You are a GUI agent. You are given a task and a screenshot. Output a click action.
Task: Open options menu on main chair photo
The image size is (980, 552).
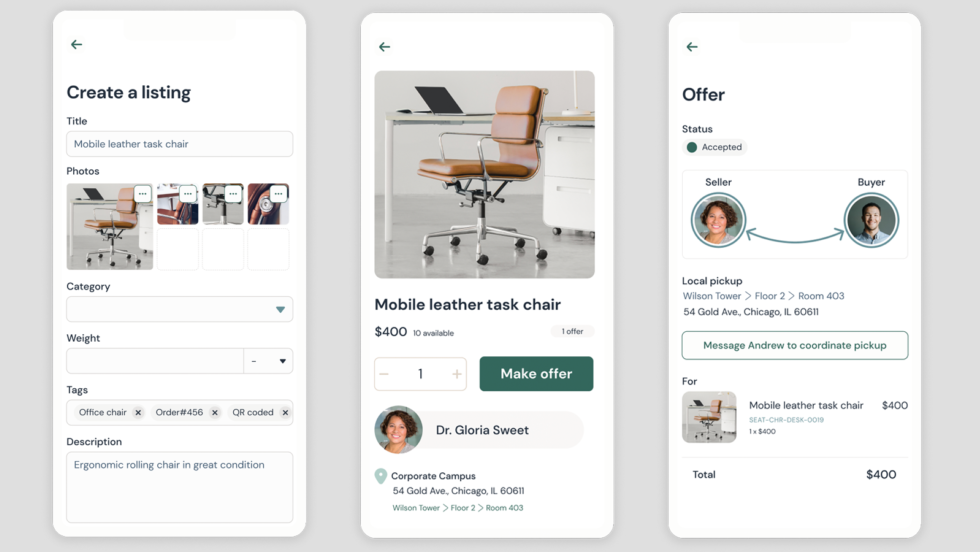pyautogui.click(x=142, y=194)
